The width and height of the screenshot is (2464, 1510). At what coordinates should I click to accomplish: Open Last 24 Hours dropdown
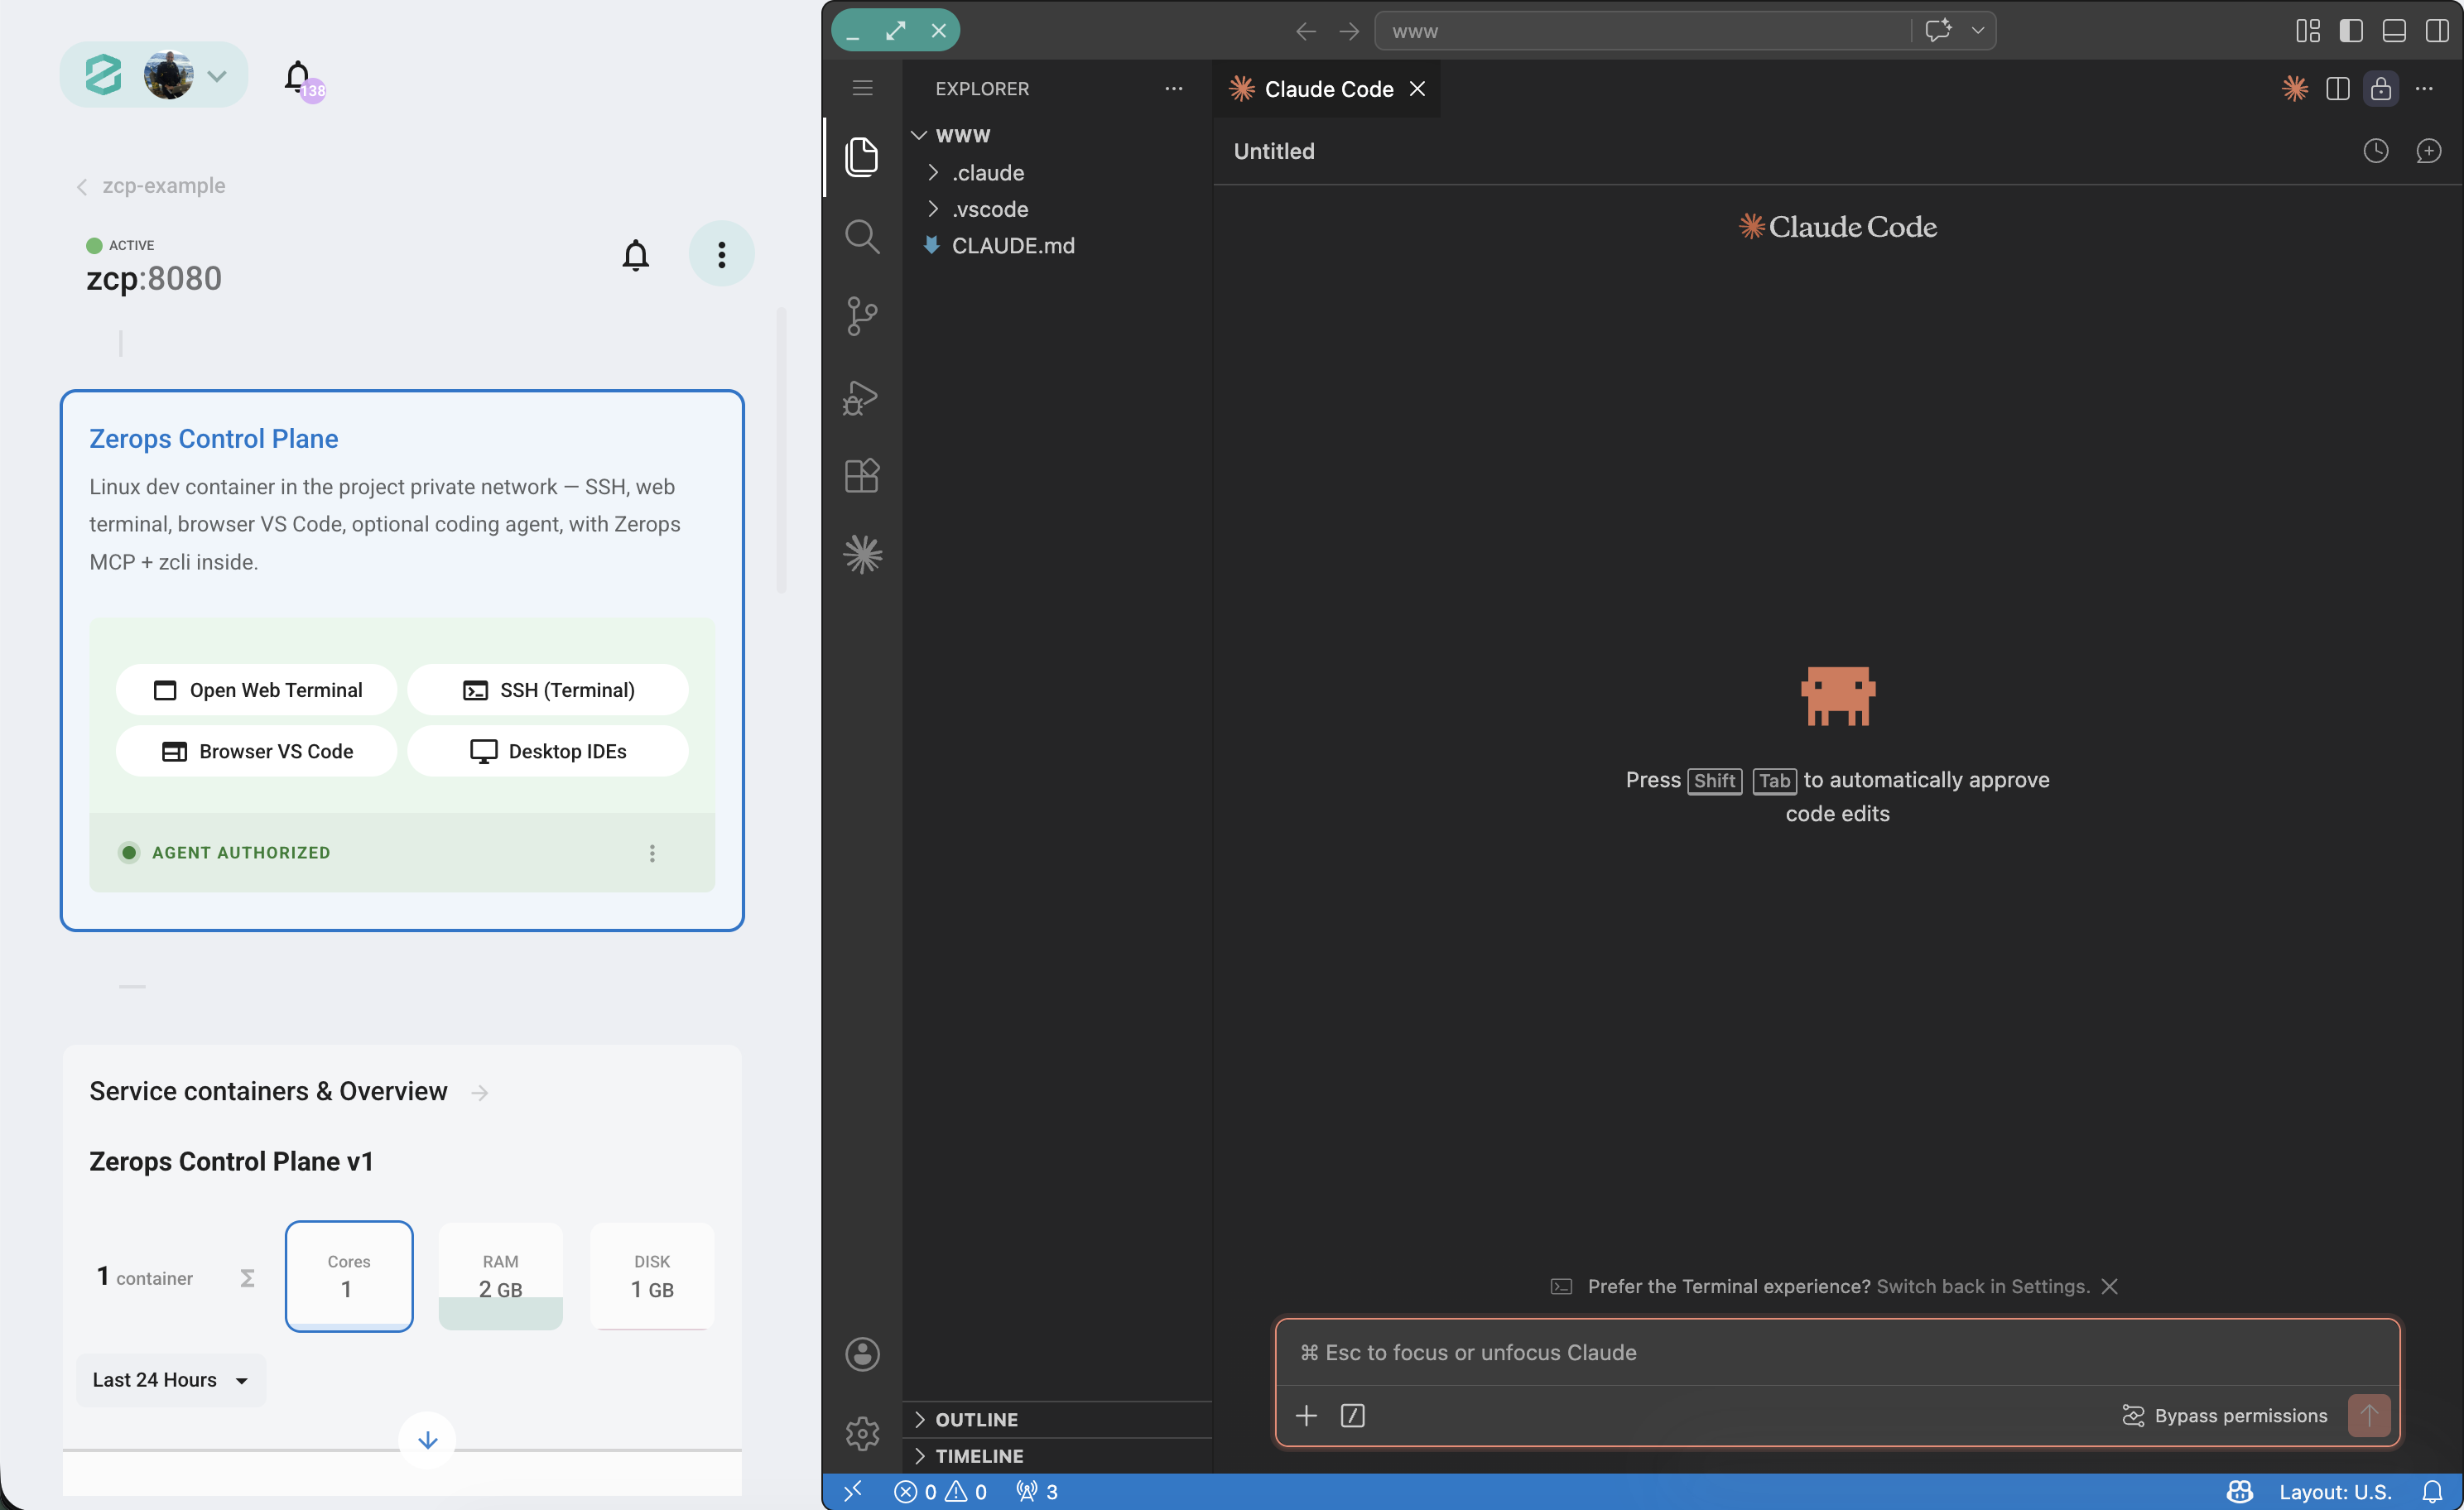click(170, 1380)
